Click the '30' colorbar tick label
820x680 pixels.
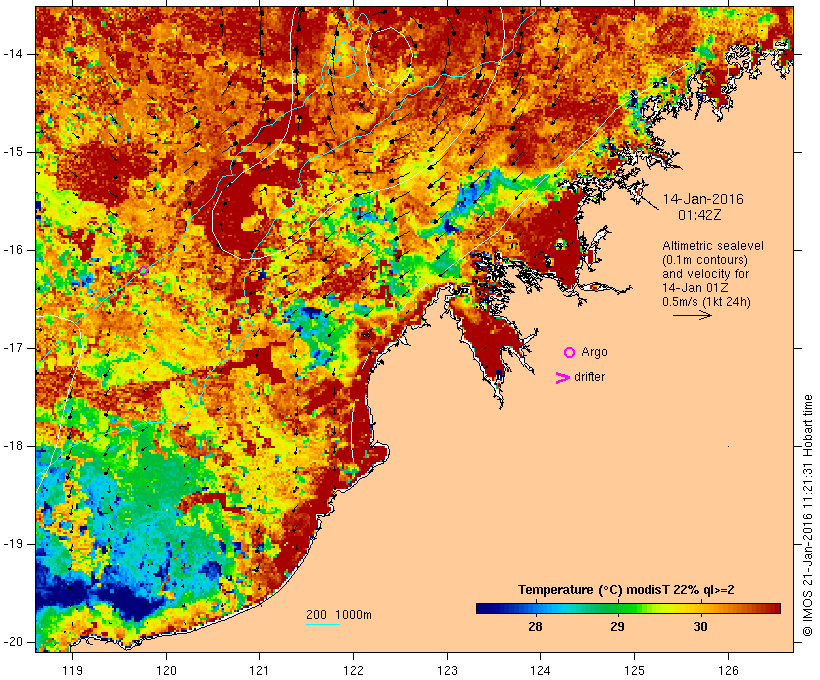coord(700,626)
